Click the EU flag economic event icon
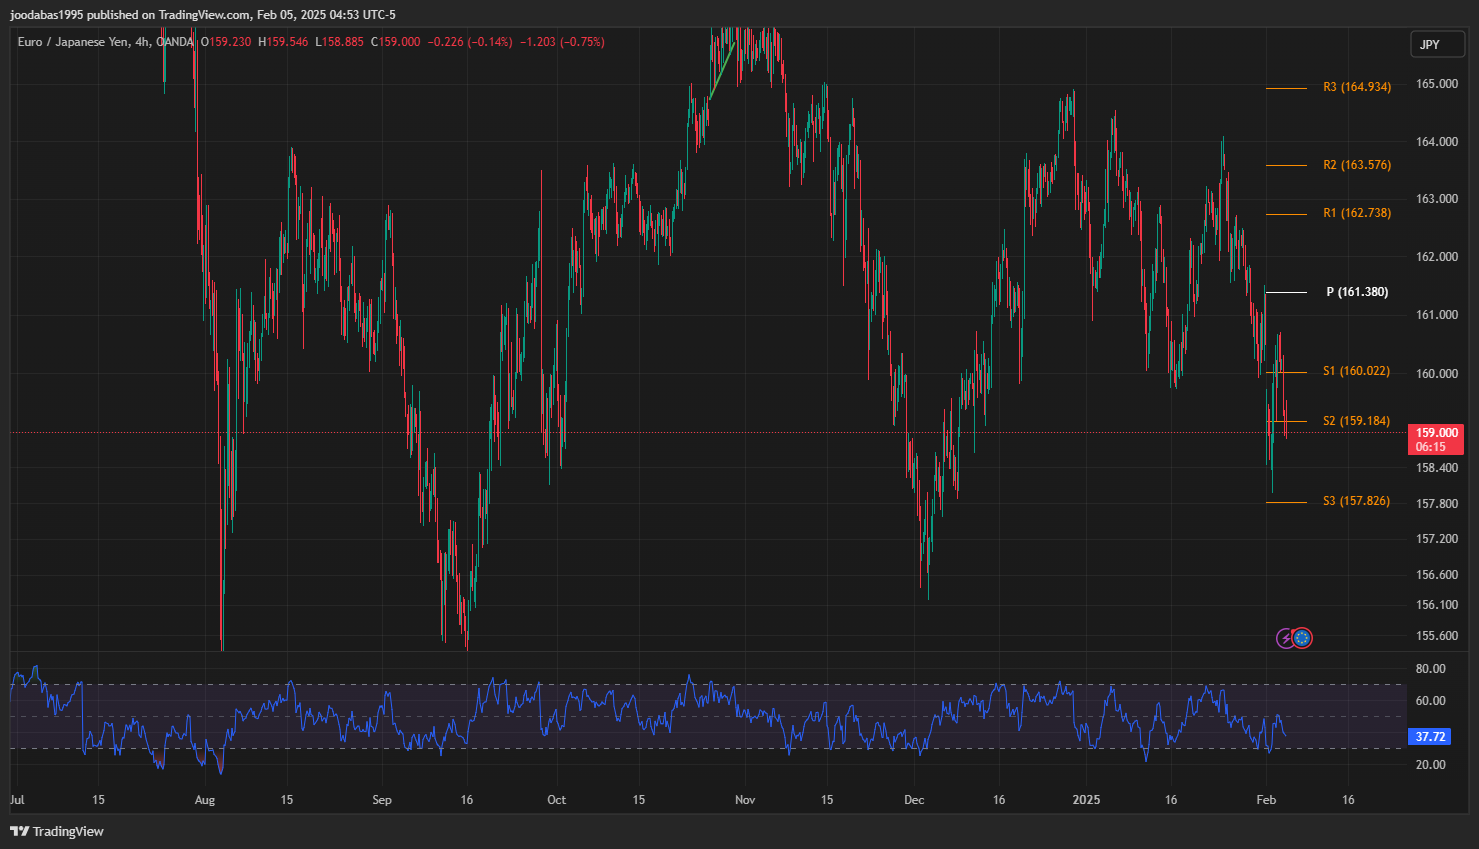This screenshot has height=849, width=1479. (x=1302, y=638)
